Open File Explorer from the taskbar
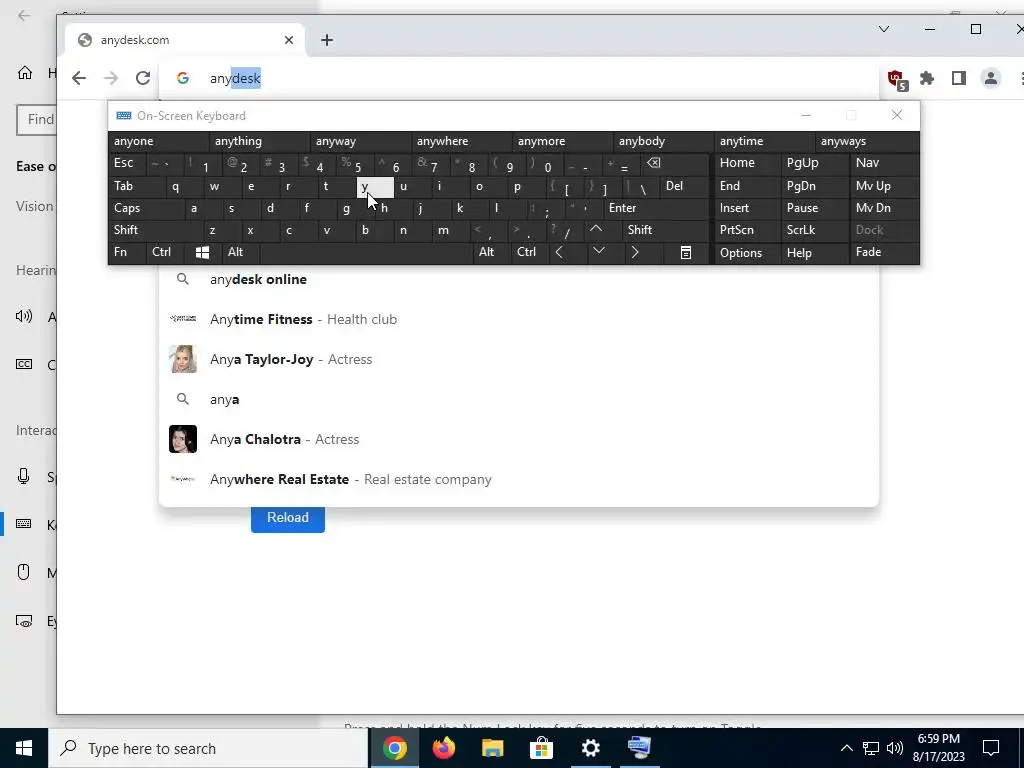 point(492,748)
